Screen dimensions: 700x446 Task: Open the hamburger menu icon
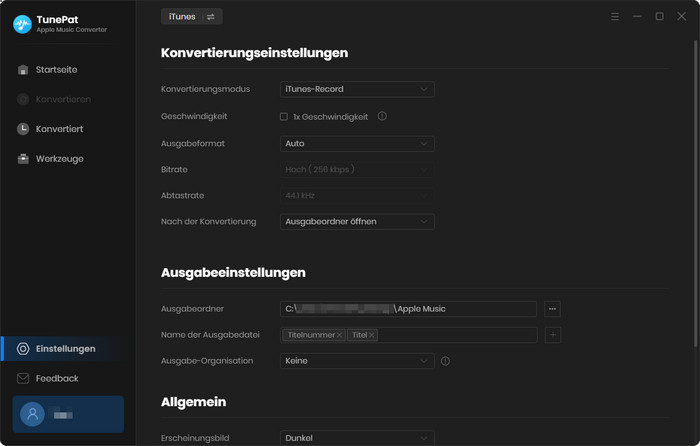(x=615, y=17)
